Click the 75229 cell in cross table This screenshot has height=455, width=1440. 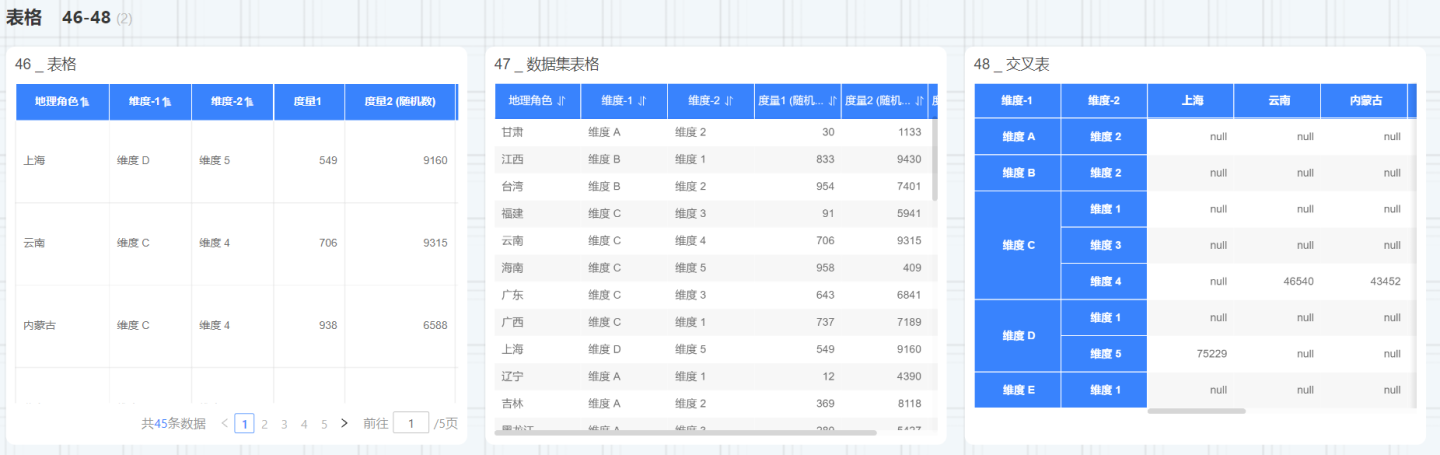[1191, 353]
